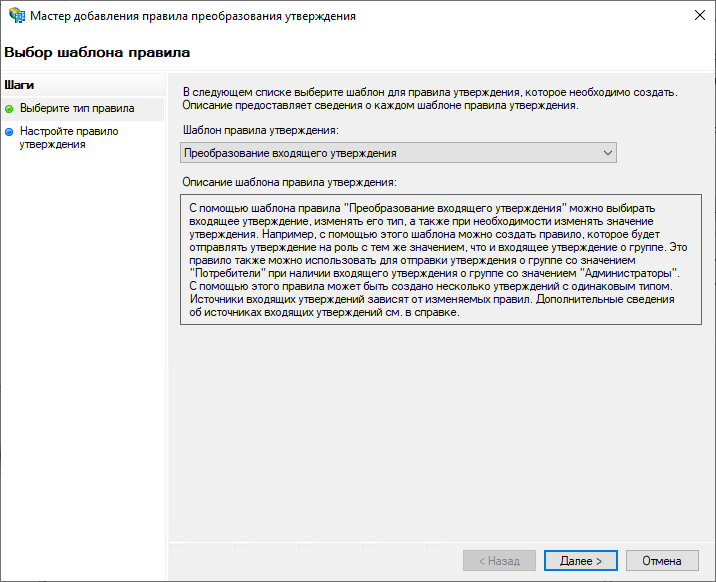This screenshot has width=716, height=582.
Task: Select the "Выберите тип правила" step
Action: (x=77, y=108)
